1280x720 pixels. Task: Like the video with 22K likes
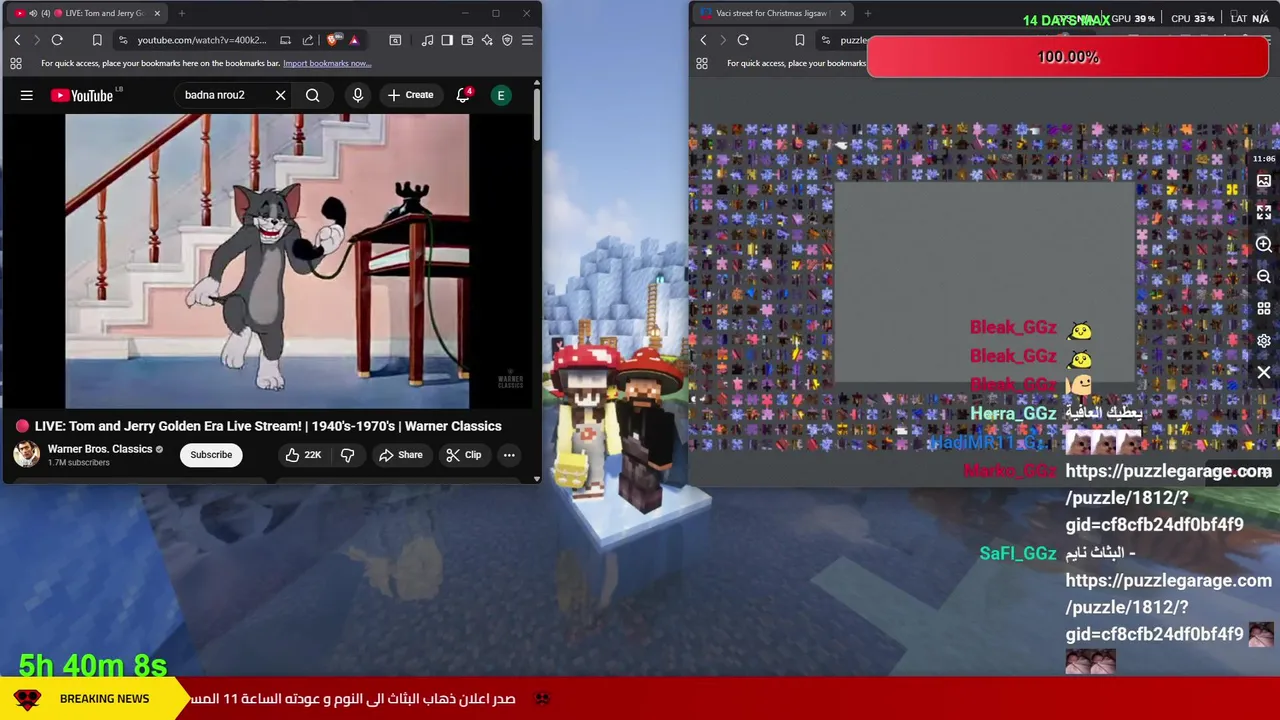point(303,455)
